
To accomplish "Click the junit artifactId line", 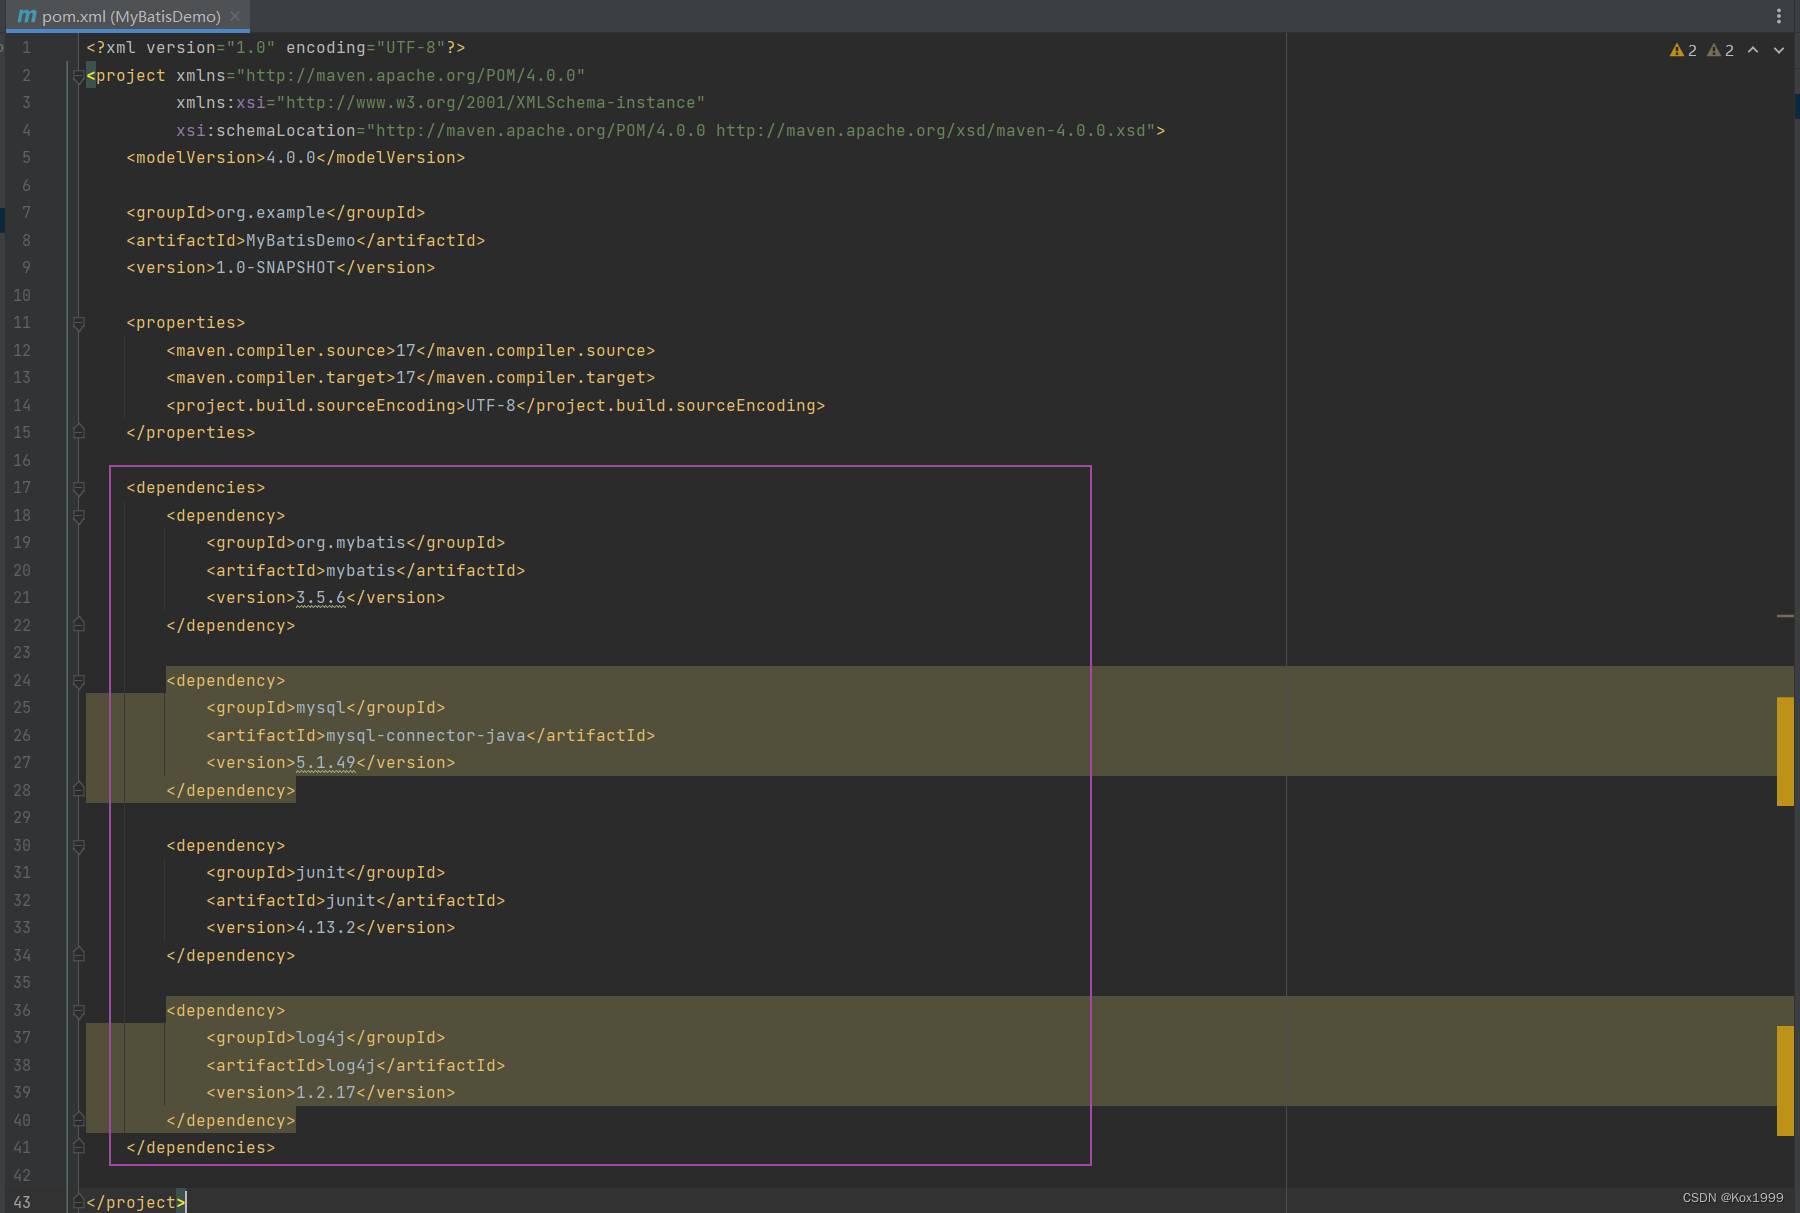I will coord(356,901).
